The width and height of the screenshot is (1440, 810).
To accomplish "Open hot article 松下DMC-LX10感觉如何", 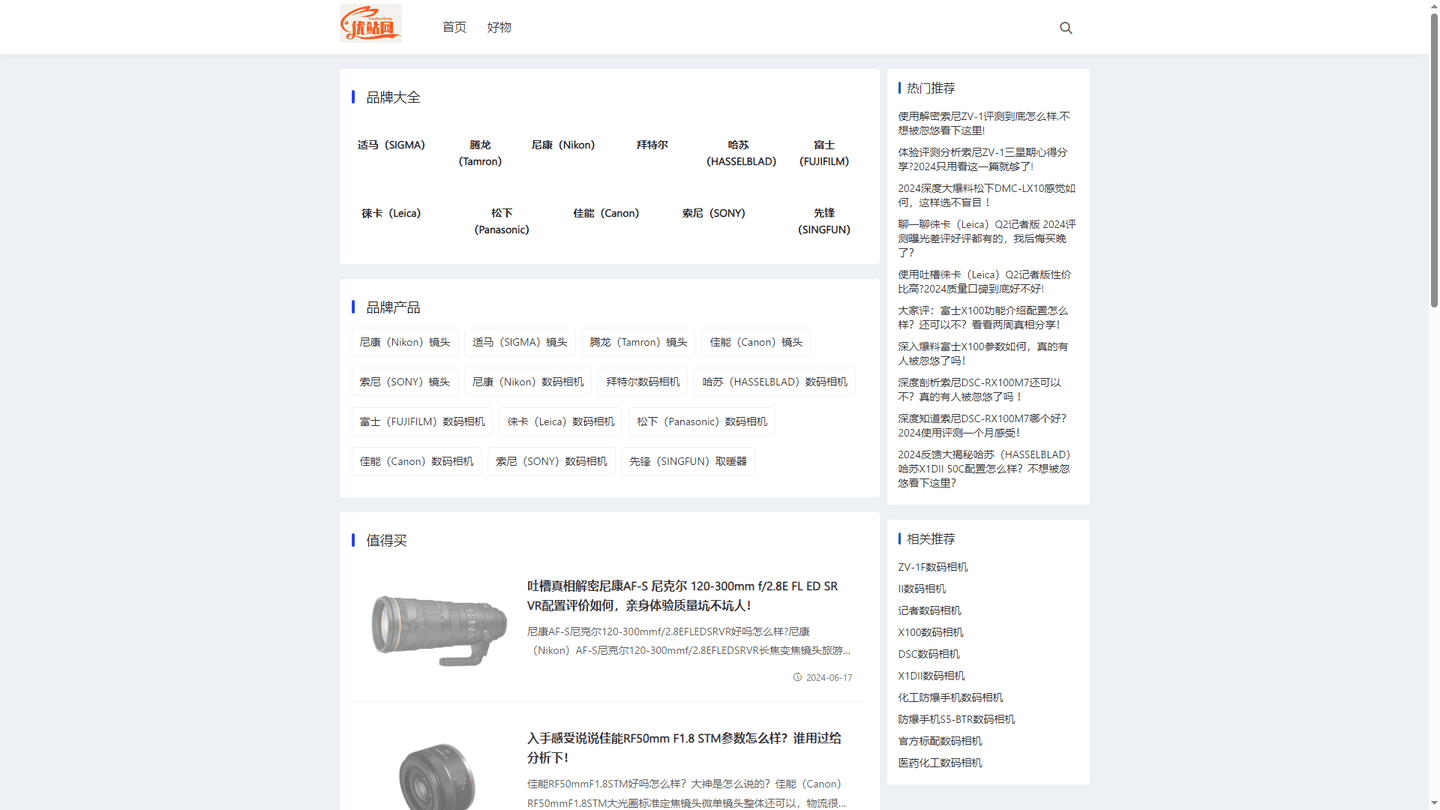I will coord(986,195).
